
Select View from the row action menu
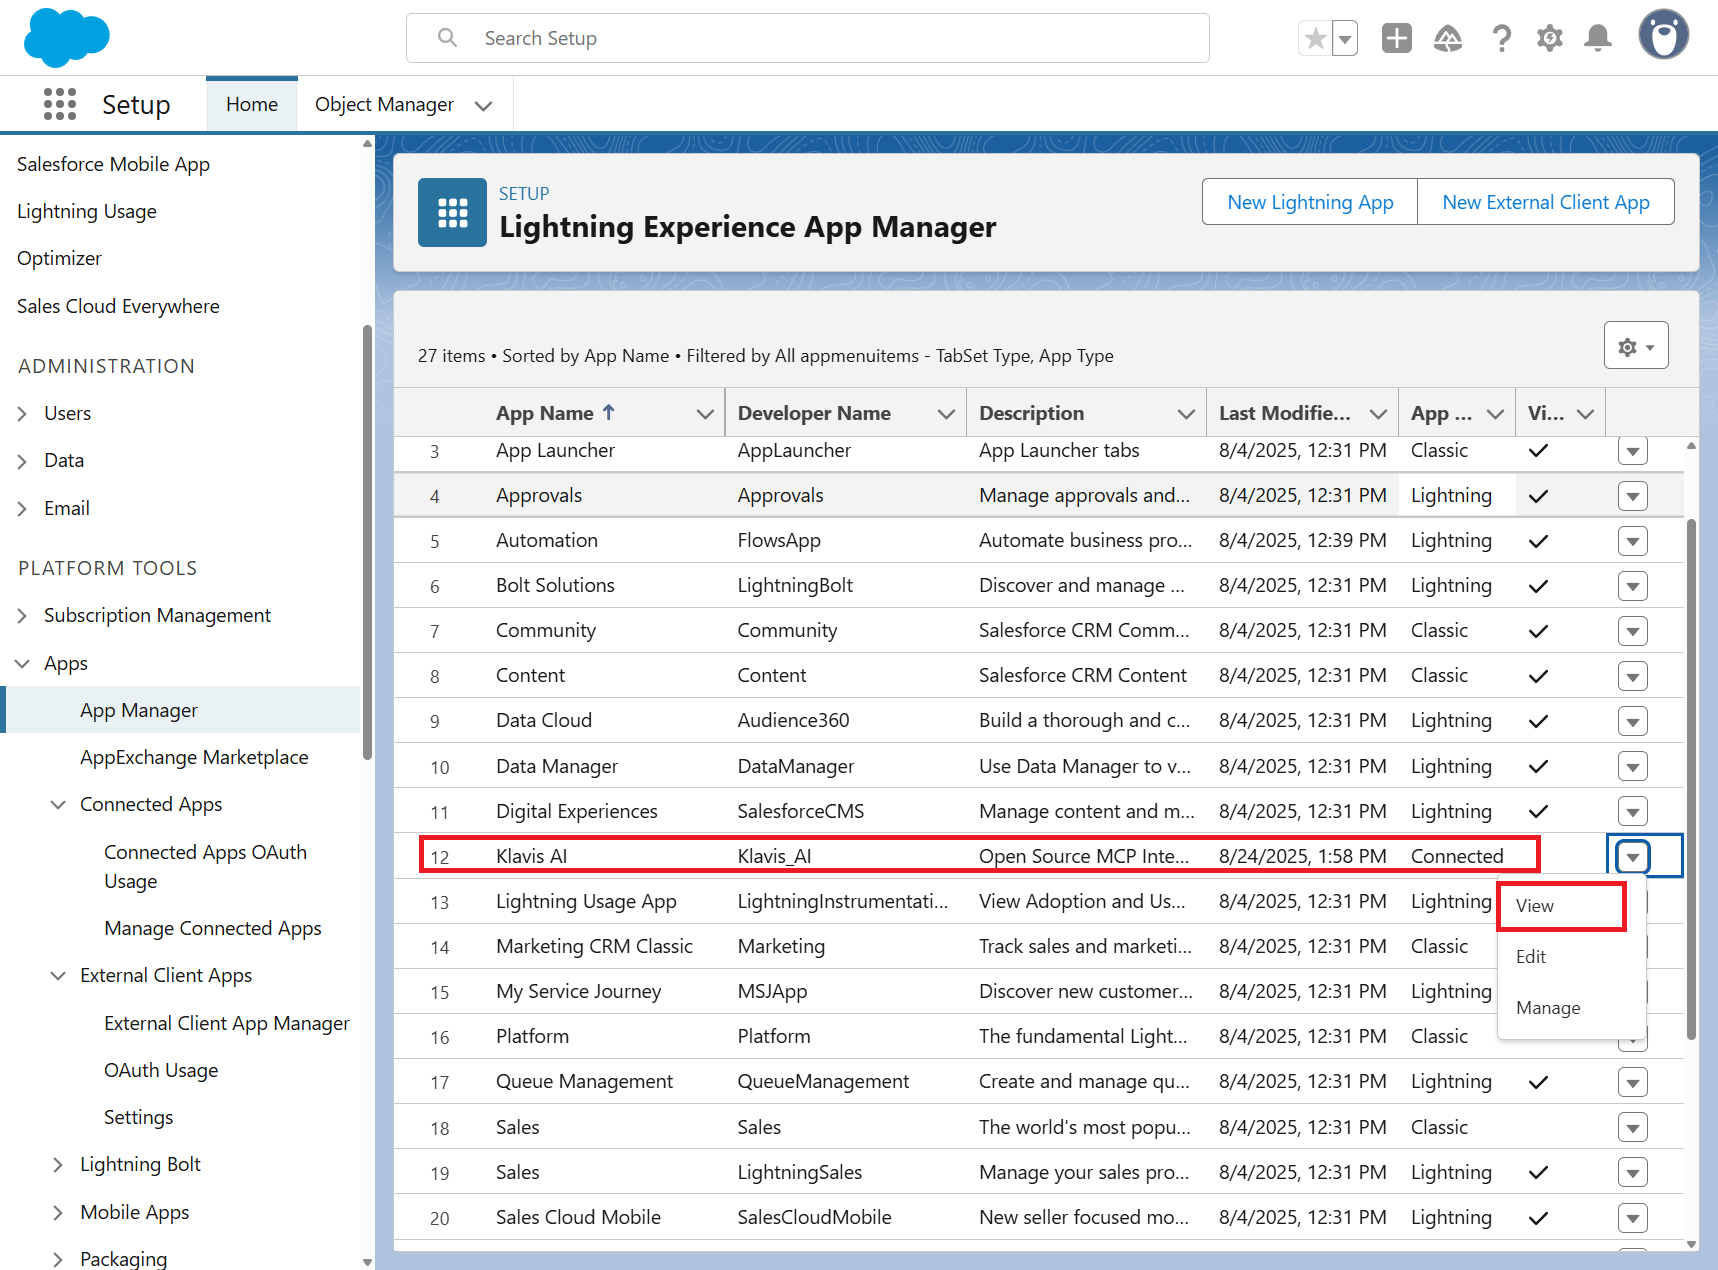tap(1535, 906)
